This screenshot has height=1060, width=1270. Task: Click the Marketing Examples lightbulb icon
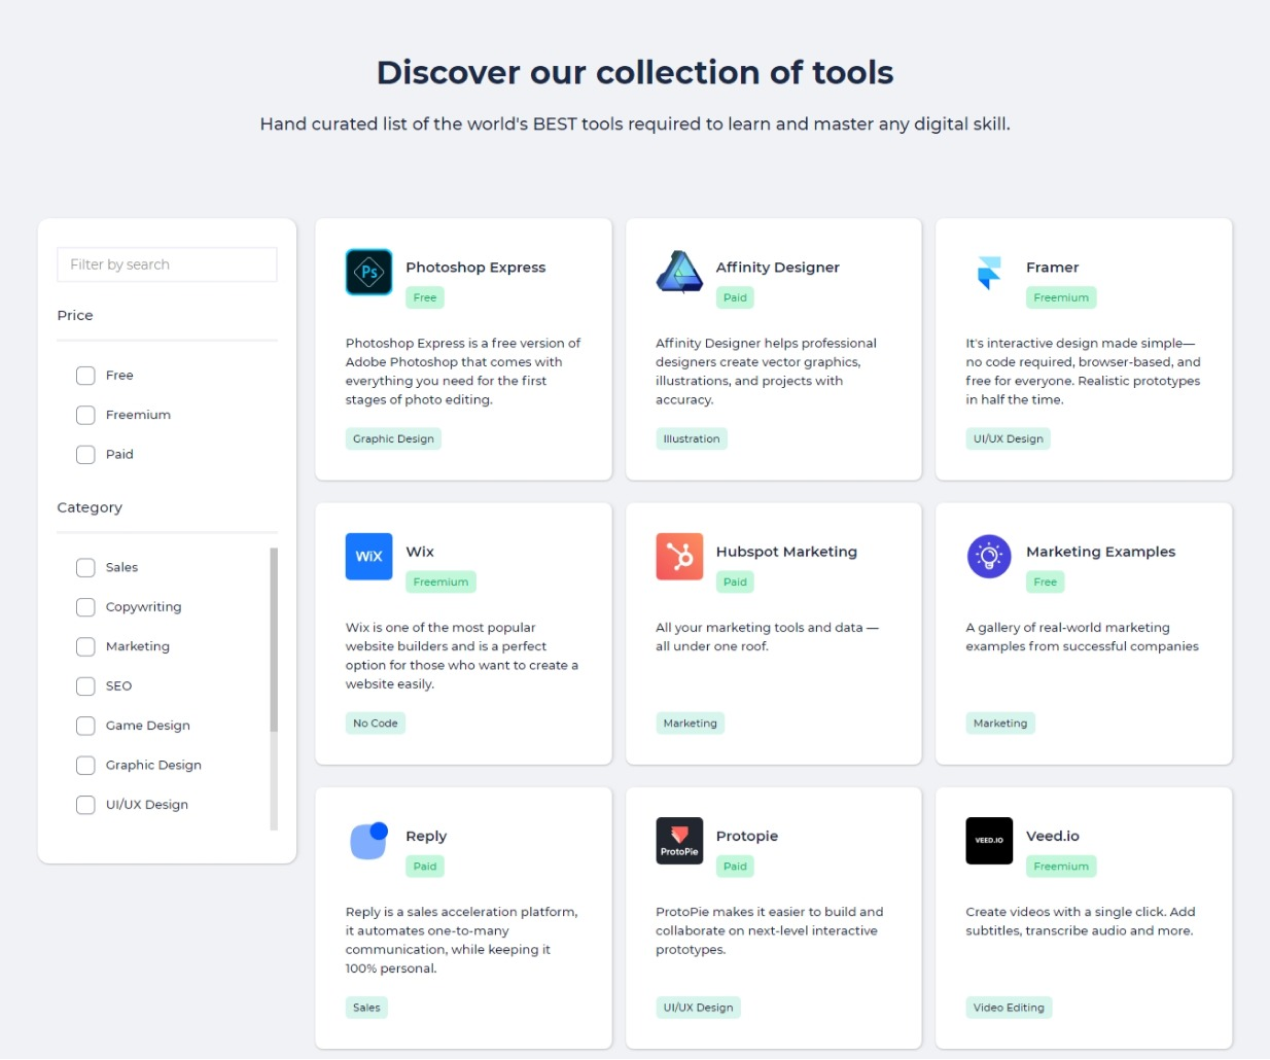[x=989, y=556]
